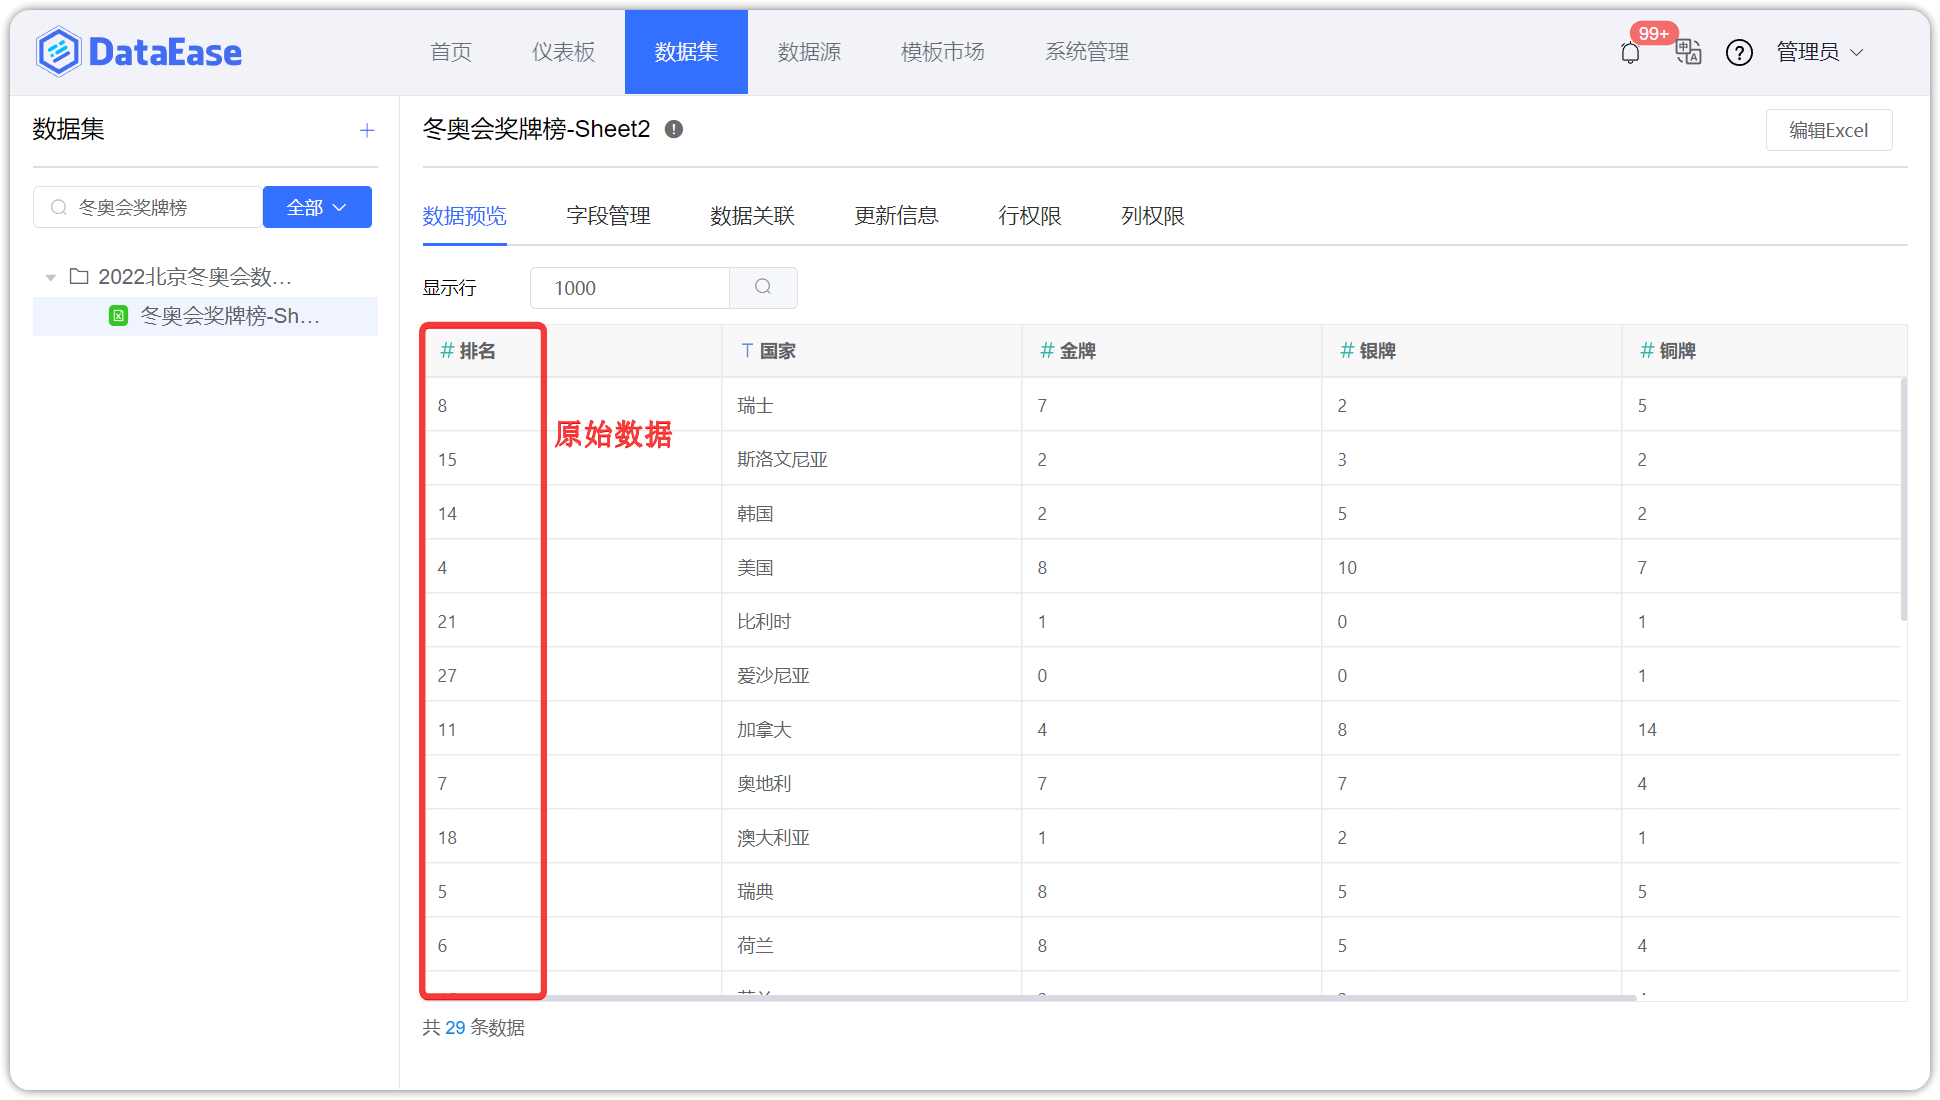Image resolution: width=1940 pixels, height=1100 pixels.
Task: Click the info icon beside Sheet2 title
Action: [674, 129]
